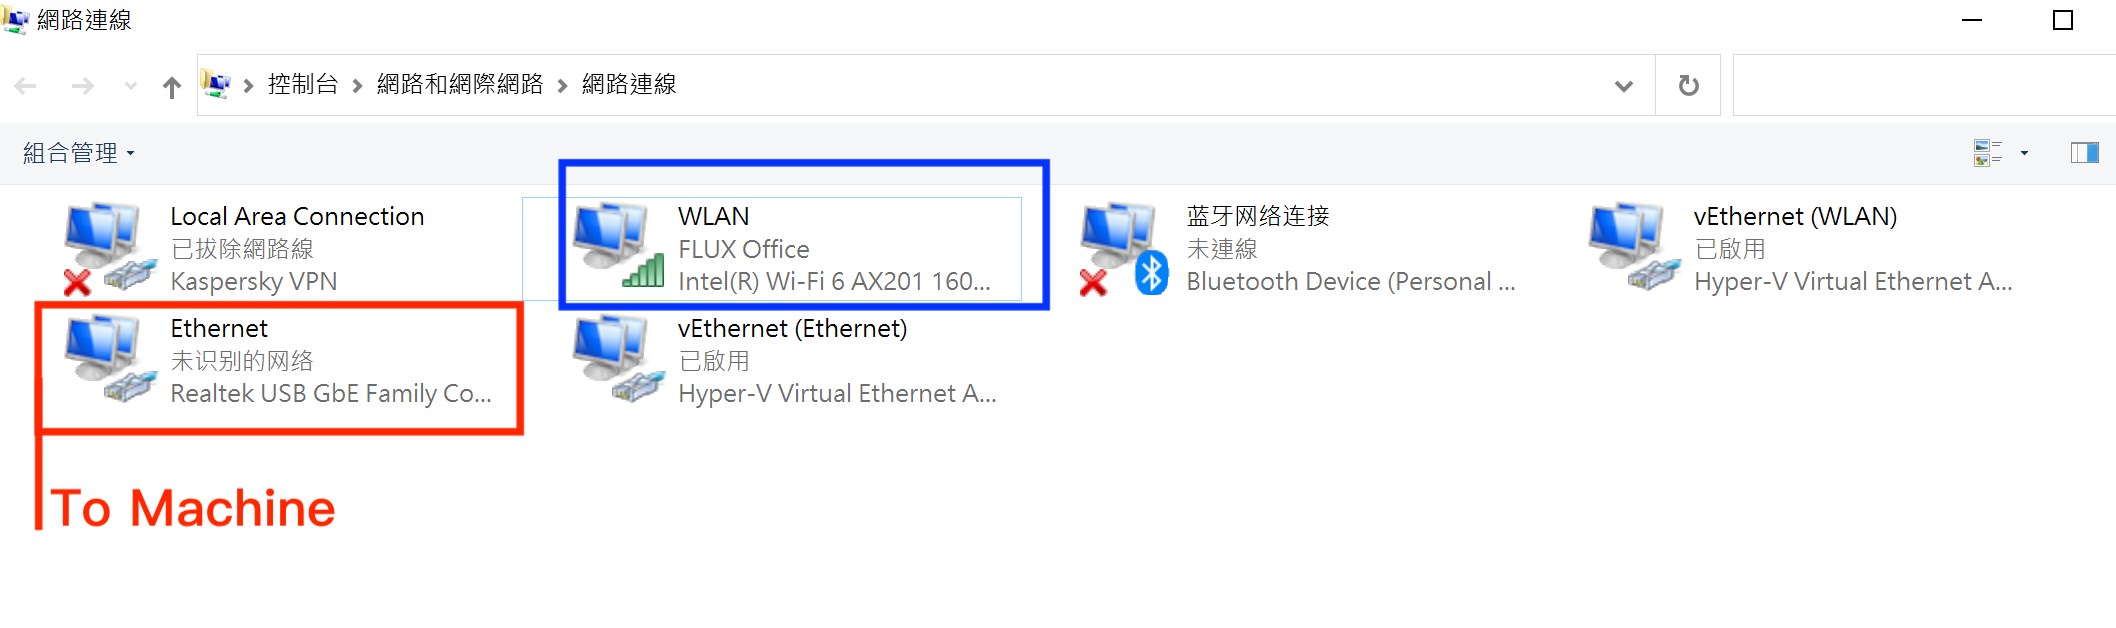Focus the search input field
2116x628 pixels.
1924,85
